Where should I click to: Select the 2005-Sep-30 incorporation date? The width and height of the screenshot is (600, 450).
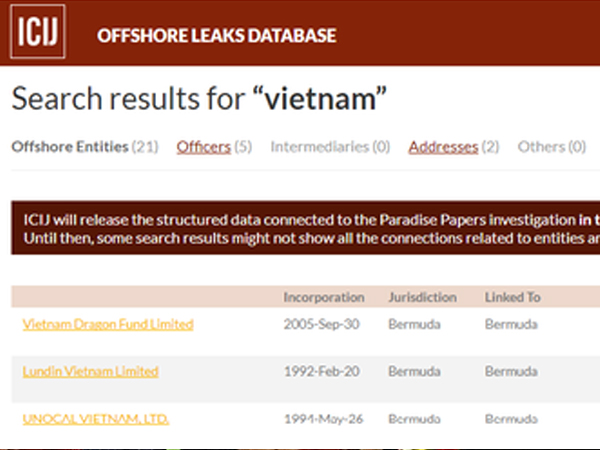click(x=321, y=324)
